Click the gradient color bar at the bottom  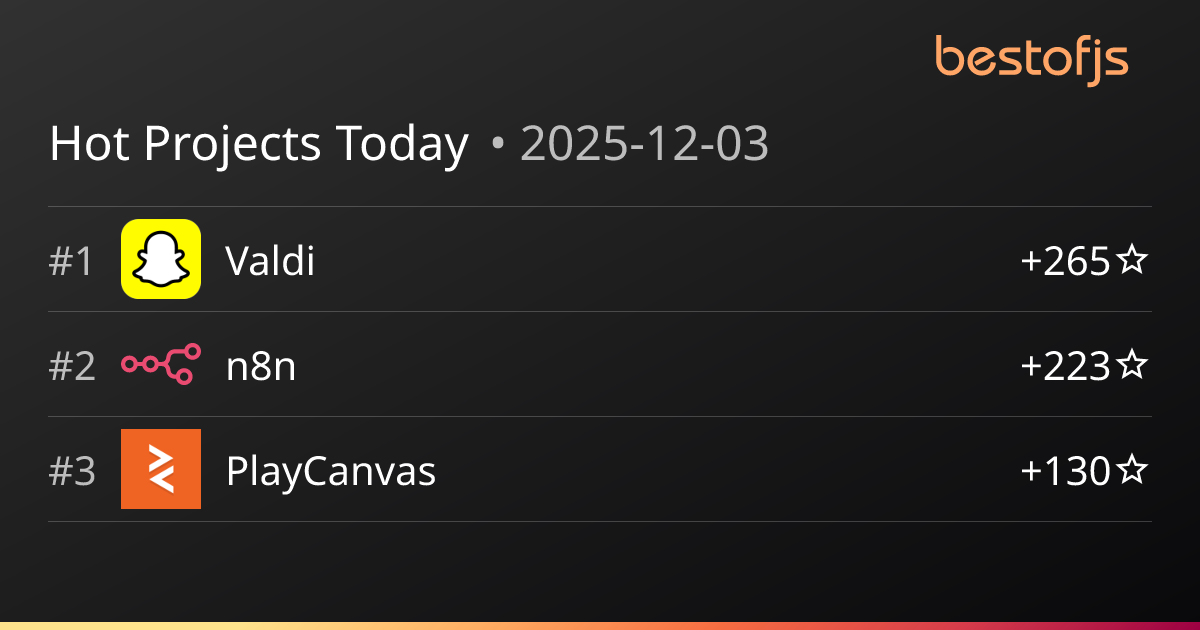click(600, 625)
